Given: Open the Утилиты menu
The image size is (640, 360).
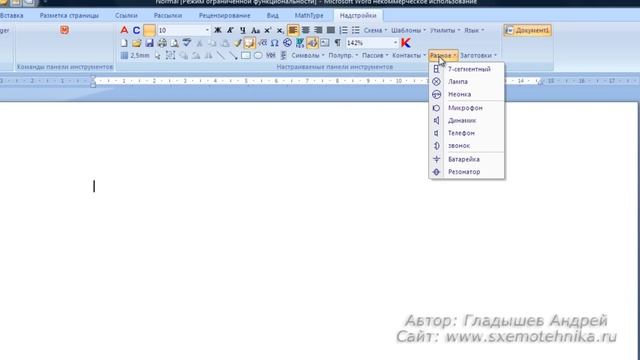Looking at the screenshot, I should tap(445, 30).
